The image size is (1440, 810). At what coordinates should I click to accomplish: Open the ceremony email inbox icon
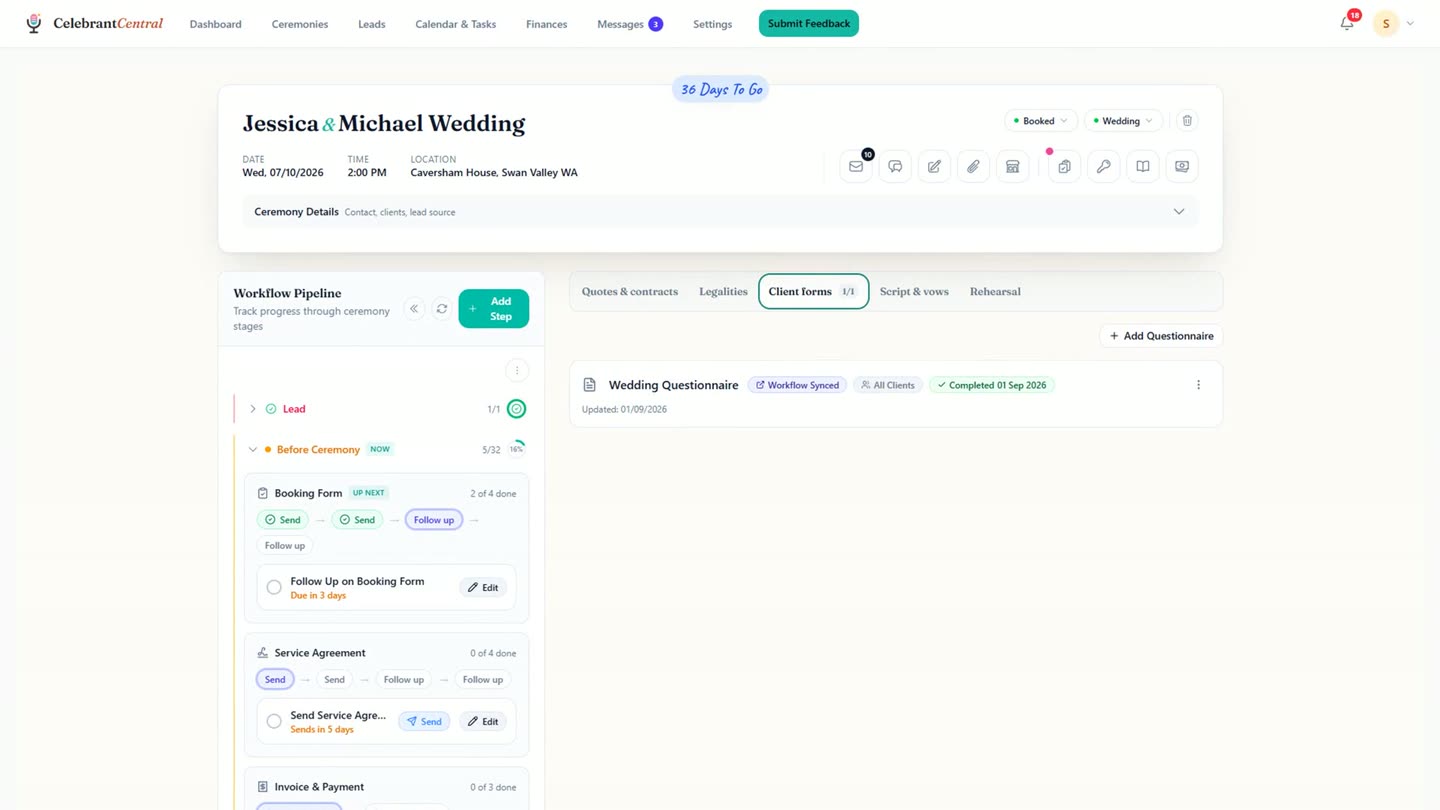point(856,167)
